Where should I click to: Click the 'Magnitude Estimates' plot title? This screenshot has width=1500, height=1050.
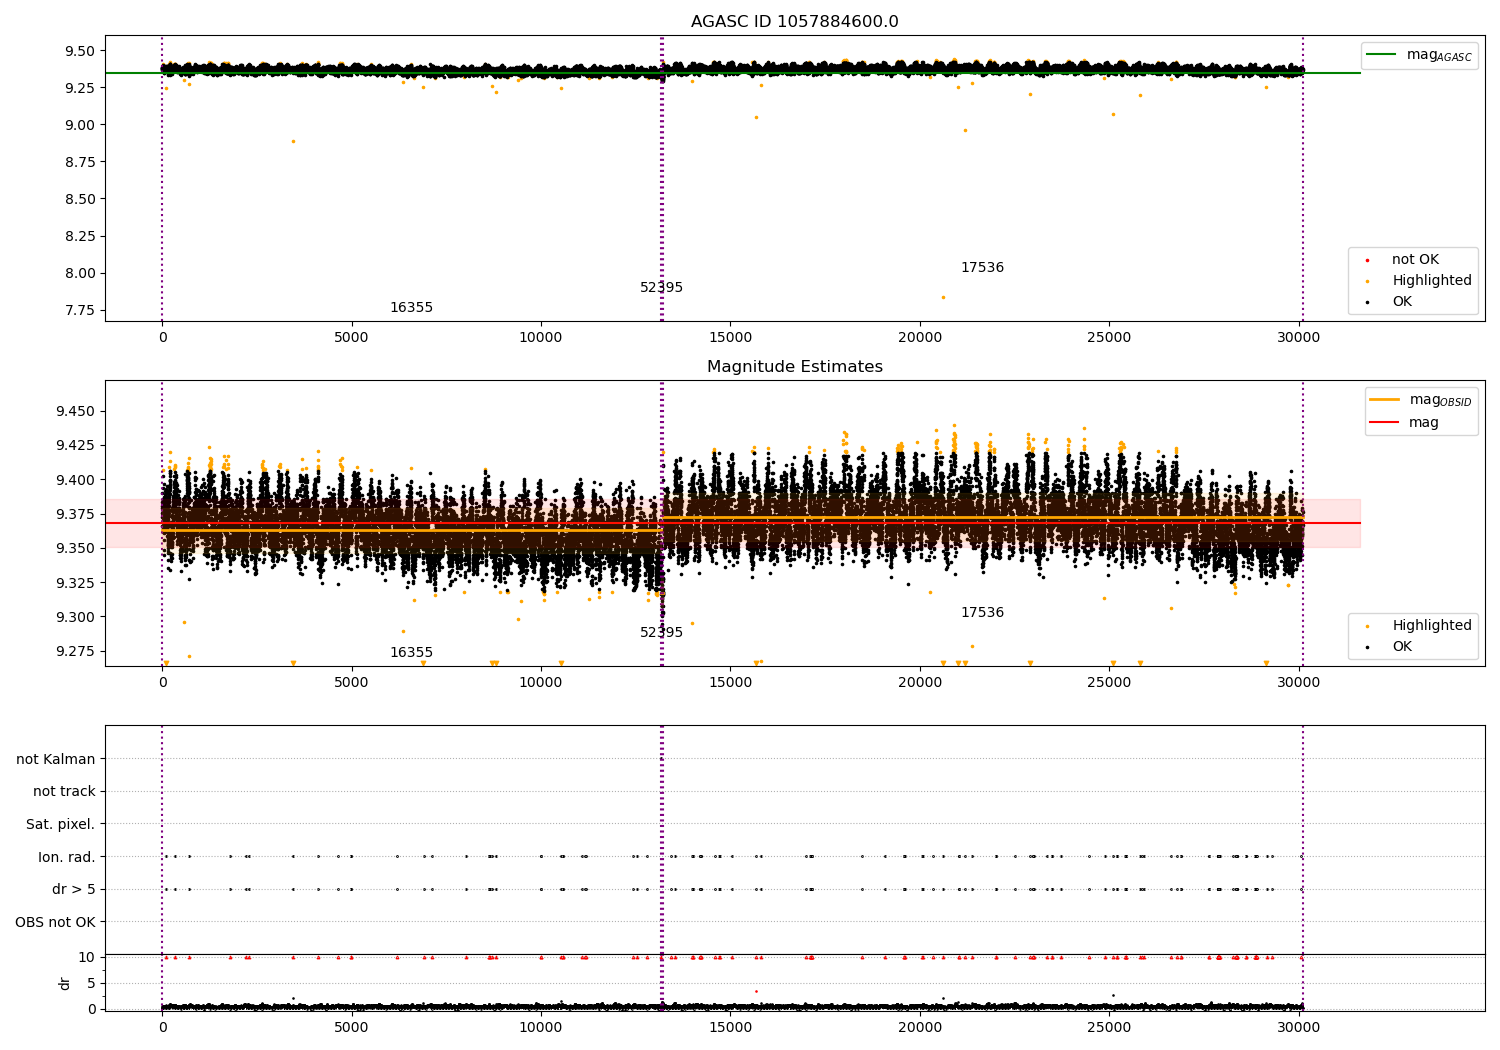794,367
